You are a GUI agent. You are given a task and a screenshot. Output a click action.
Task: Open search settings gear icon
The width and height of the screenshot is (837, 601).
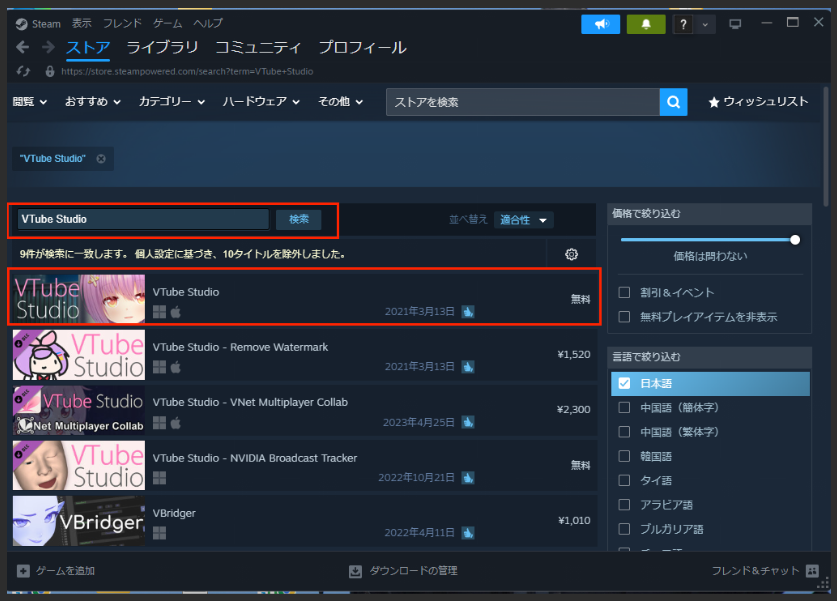(x=571, y=254)
